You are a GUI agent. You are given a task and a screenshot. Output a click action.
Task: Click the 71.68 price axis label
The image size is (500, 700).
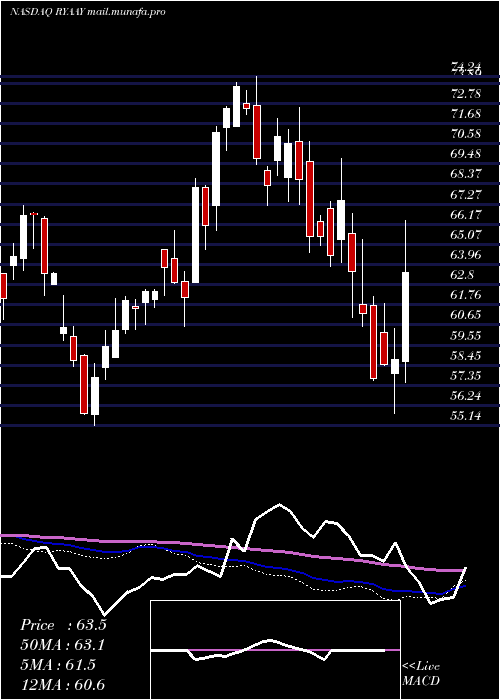466,114
